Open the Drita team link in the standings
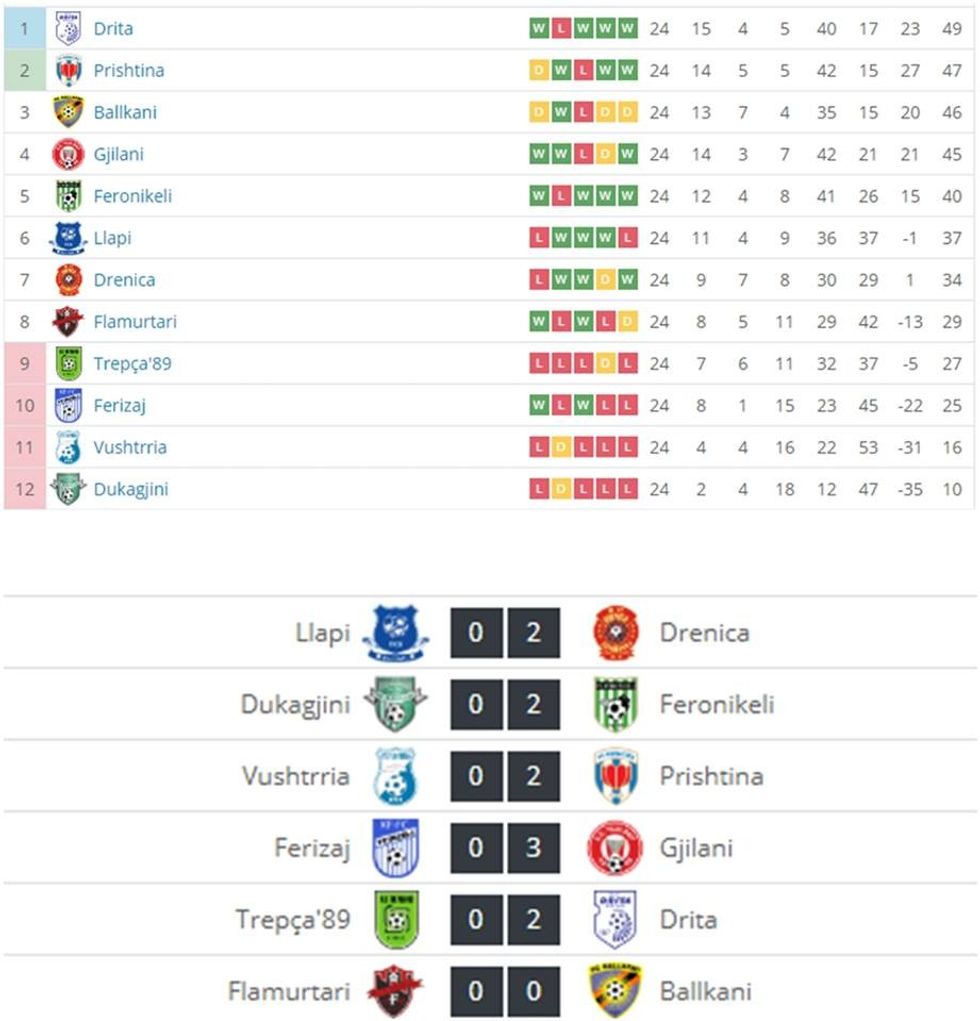 pyautogui.click(x=113, y=29)
